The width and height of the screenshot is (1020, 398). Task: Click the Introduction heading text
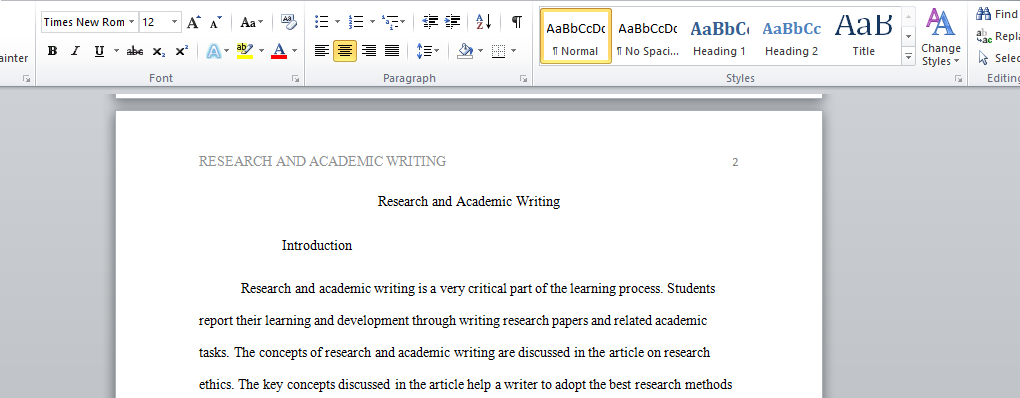[x=317, y=246]
